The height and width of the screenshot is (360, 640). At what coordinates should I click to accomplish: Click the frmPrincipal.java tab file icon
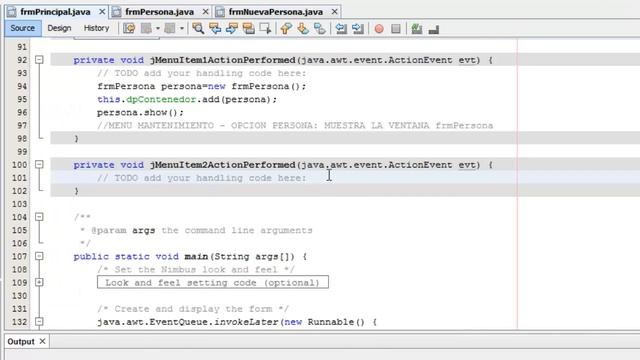coord(12,12)
